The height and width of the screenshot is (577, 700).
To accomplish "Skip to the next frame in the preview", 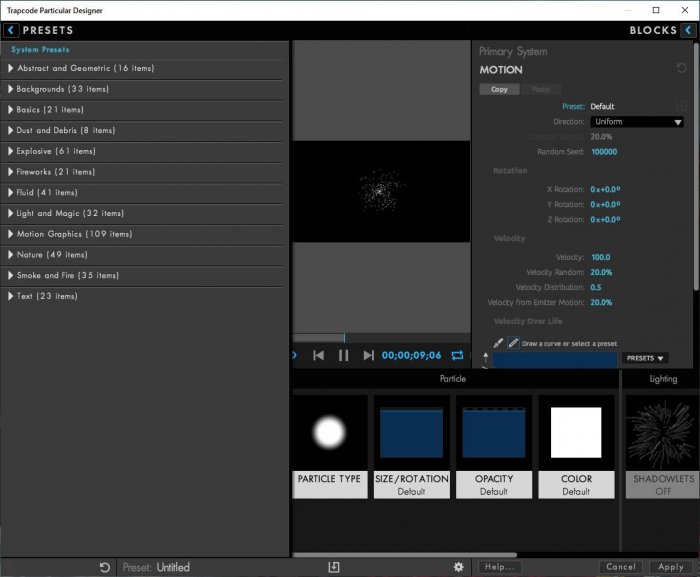I will [x=368, y=355].
